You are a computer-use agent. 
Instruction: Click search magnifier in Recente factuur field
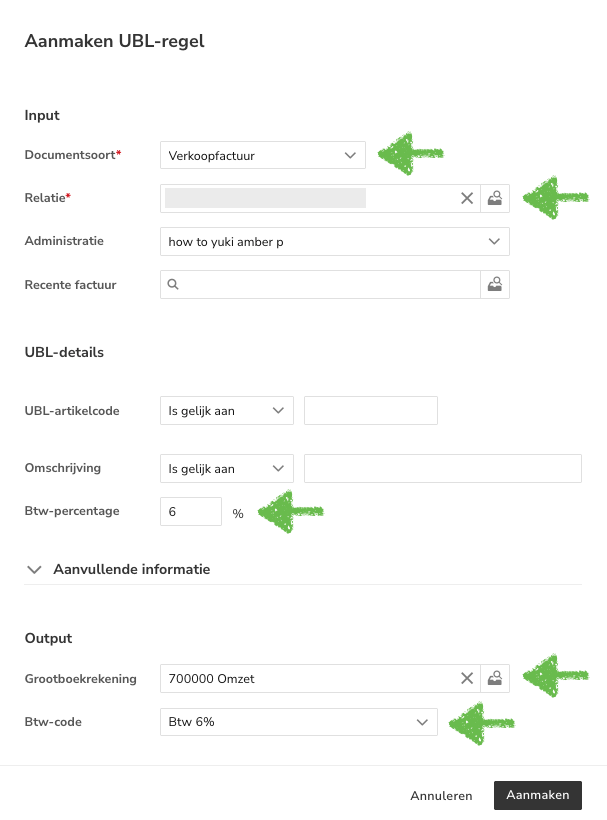(x=173, y=284)
